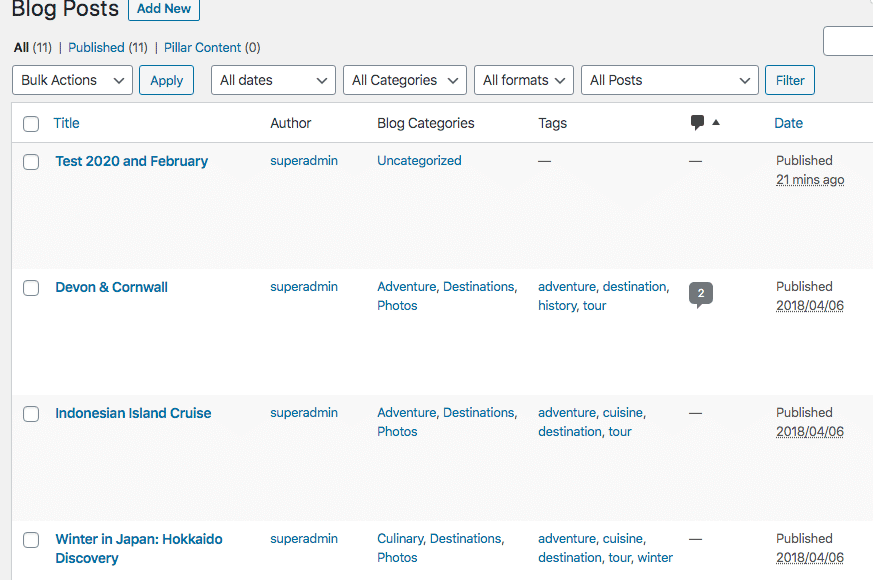
Task: Switch to the Published posts view
Action: click(x=98, y=47)
